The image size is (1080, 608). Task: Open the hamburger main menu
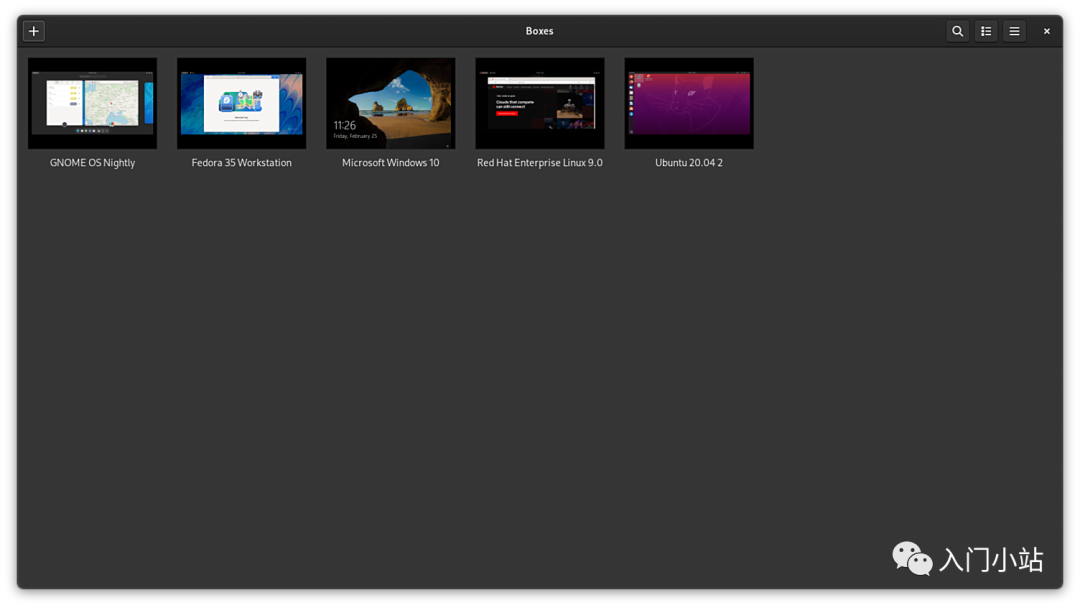(x=1015, y=31)
